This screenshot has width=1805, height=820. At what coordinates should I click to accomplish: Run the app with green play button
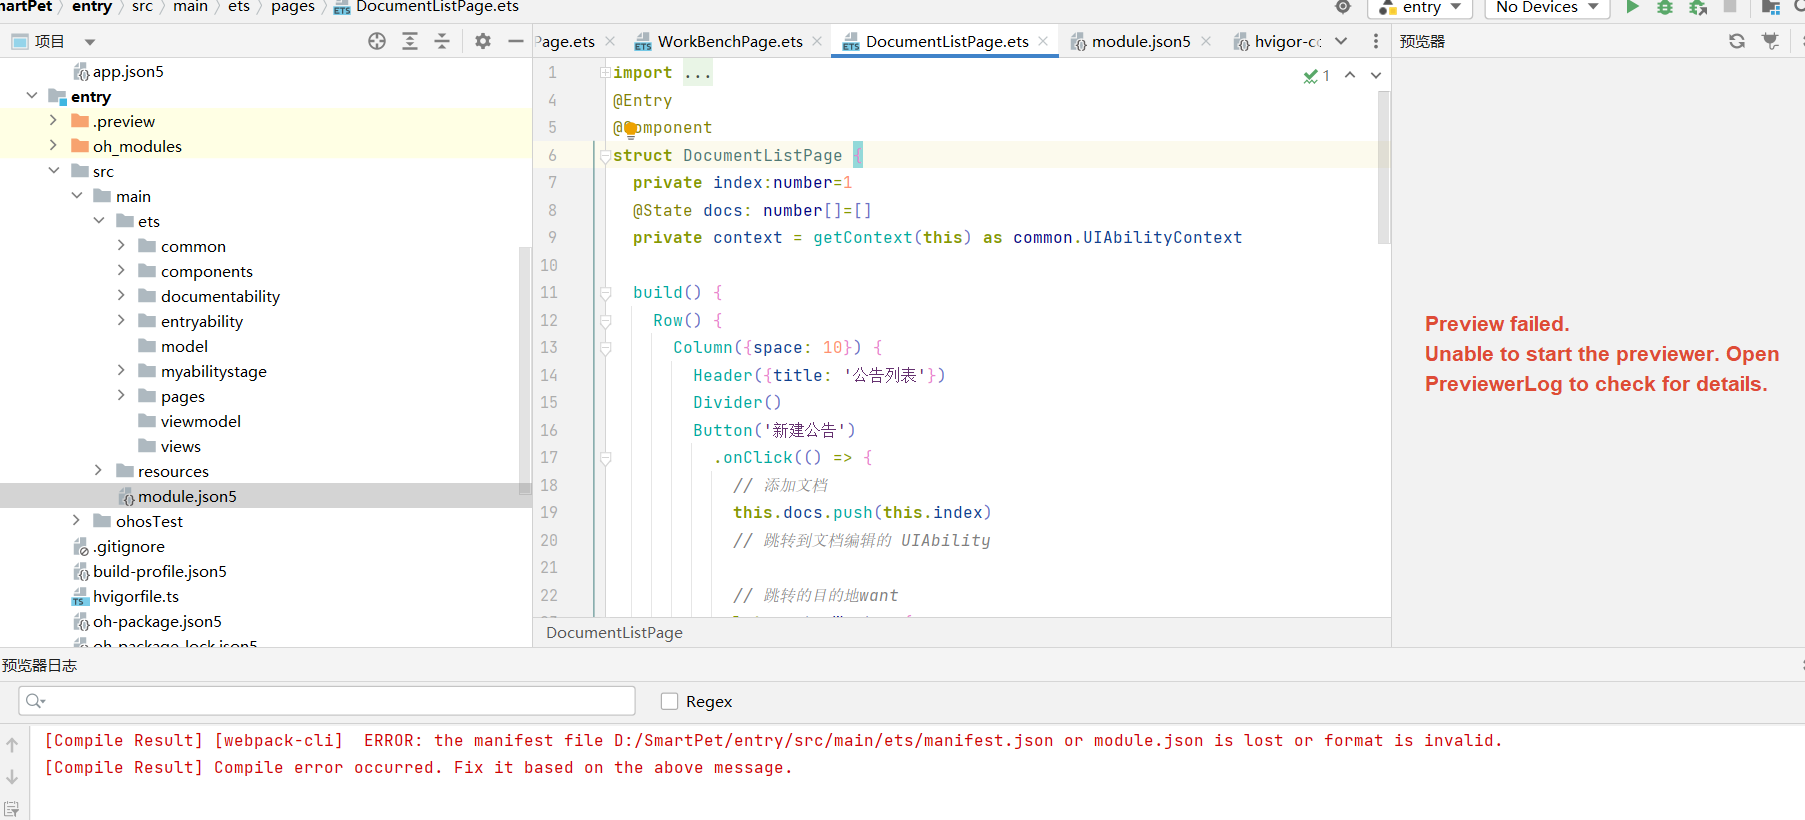point(1633,7)
